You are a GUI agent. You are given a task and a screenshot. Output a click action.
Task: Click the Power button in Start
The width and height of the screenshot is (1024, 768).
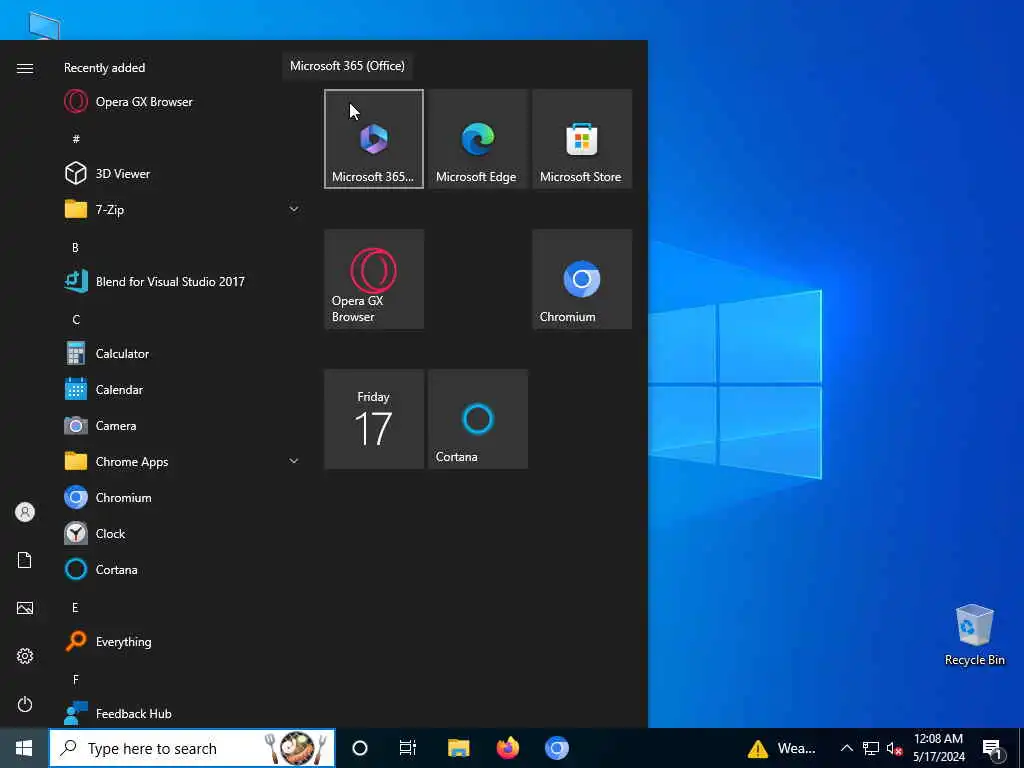(25, 704)
